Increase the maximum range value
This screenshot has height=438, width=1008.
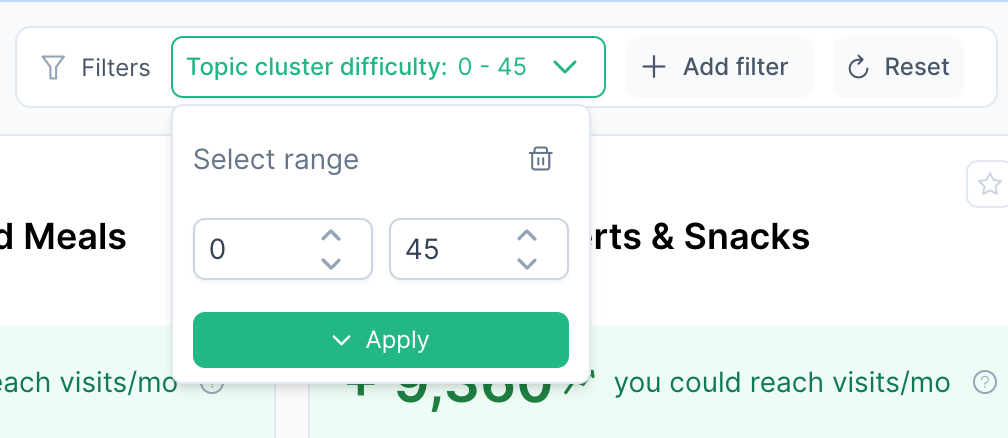[527, 236]
